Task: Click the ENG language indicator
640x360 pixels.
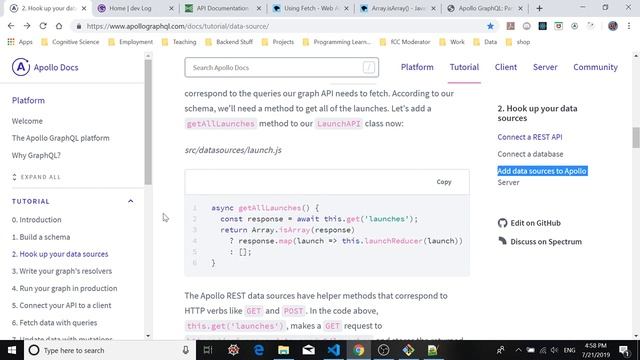Action: point(569,350)
